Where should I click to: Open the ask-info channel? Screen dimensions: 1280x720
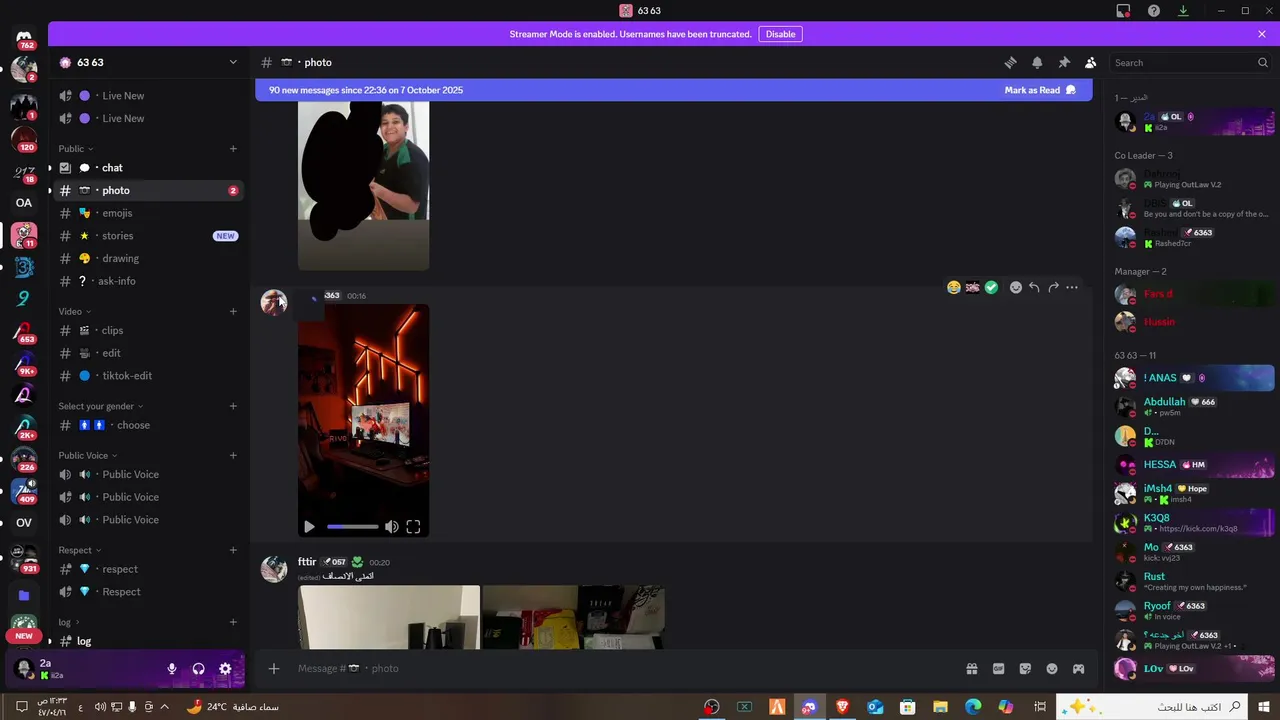[x=149, y=281]
